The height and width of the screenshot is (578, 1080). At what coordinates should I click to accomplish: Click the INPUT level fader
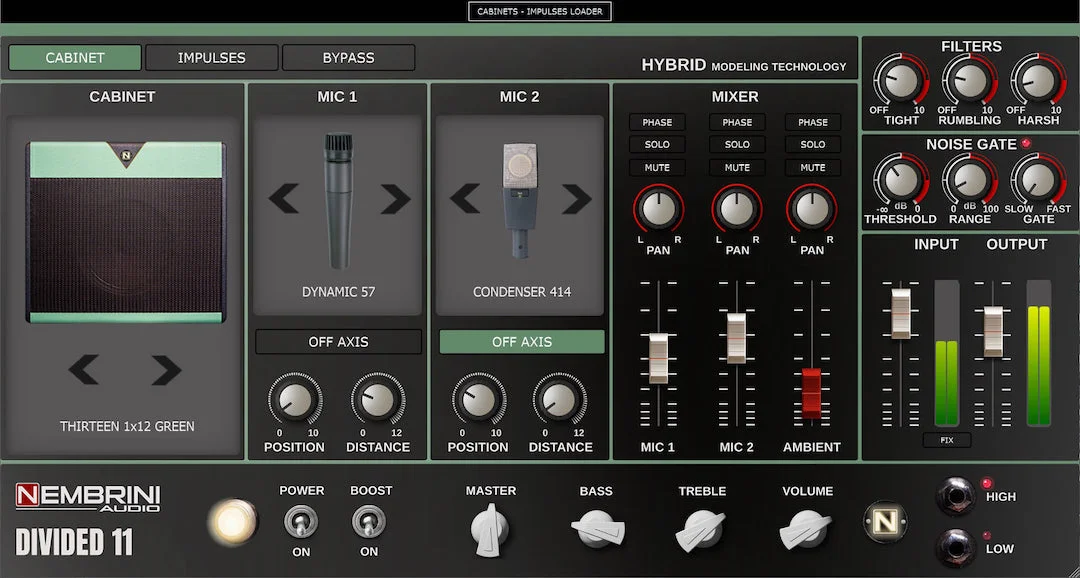pos(901,313)
